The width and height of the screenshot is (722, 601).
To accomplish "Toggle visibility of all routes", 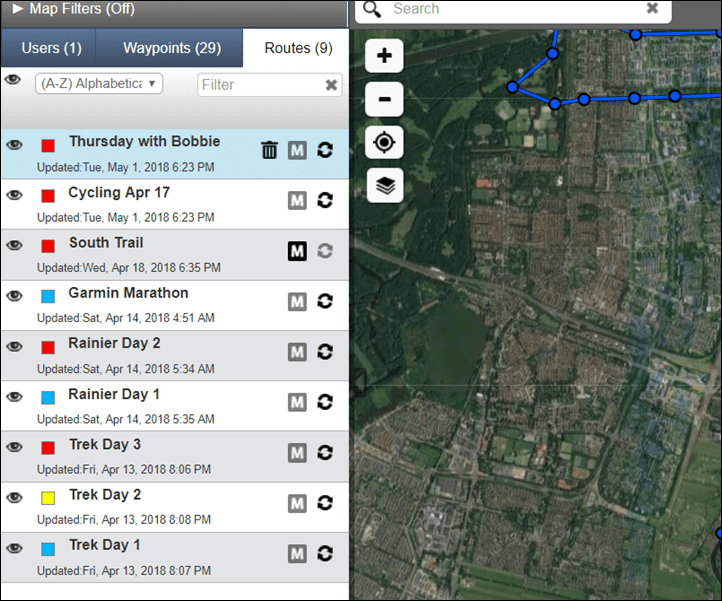I will 12,80.
